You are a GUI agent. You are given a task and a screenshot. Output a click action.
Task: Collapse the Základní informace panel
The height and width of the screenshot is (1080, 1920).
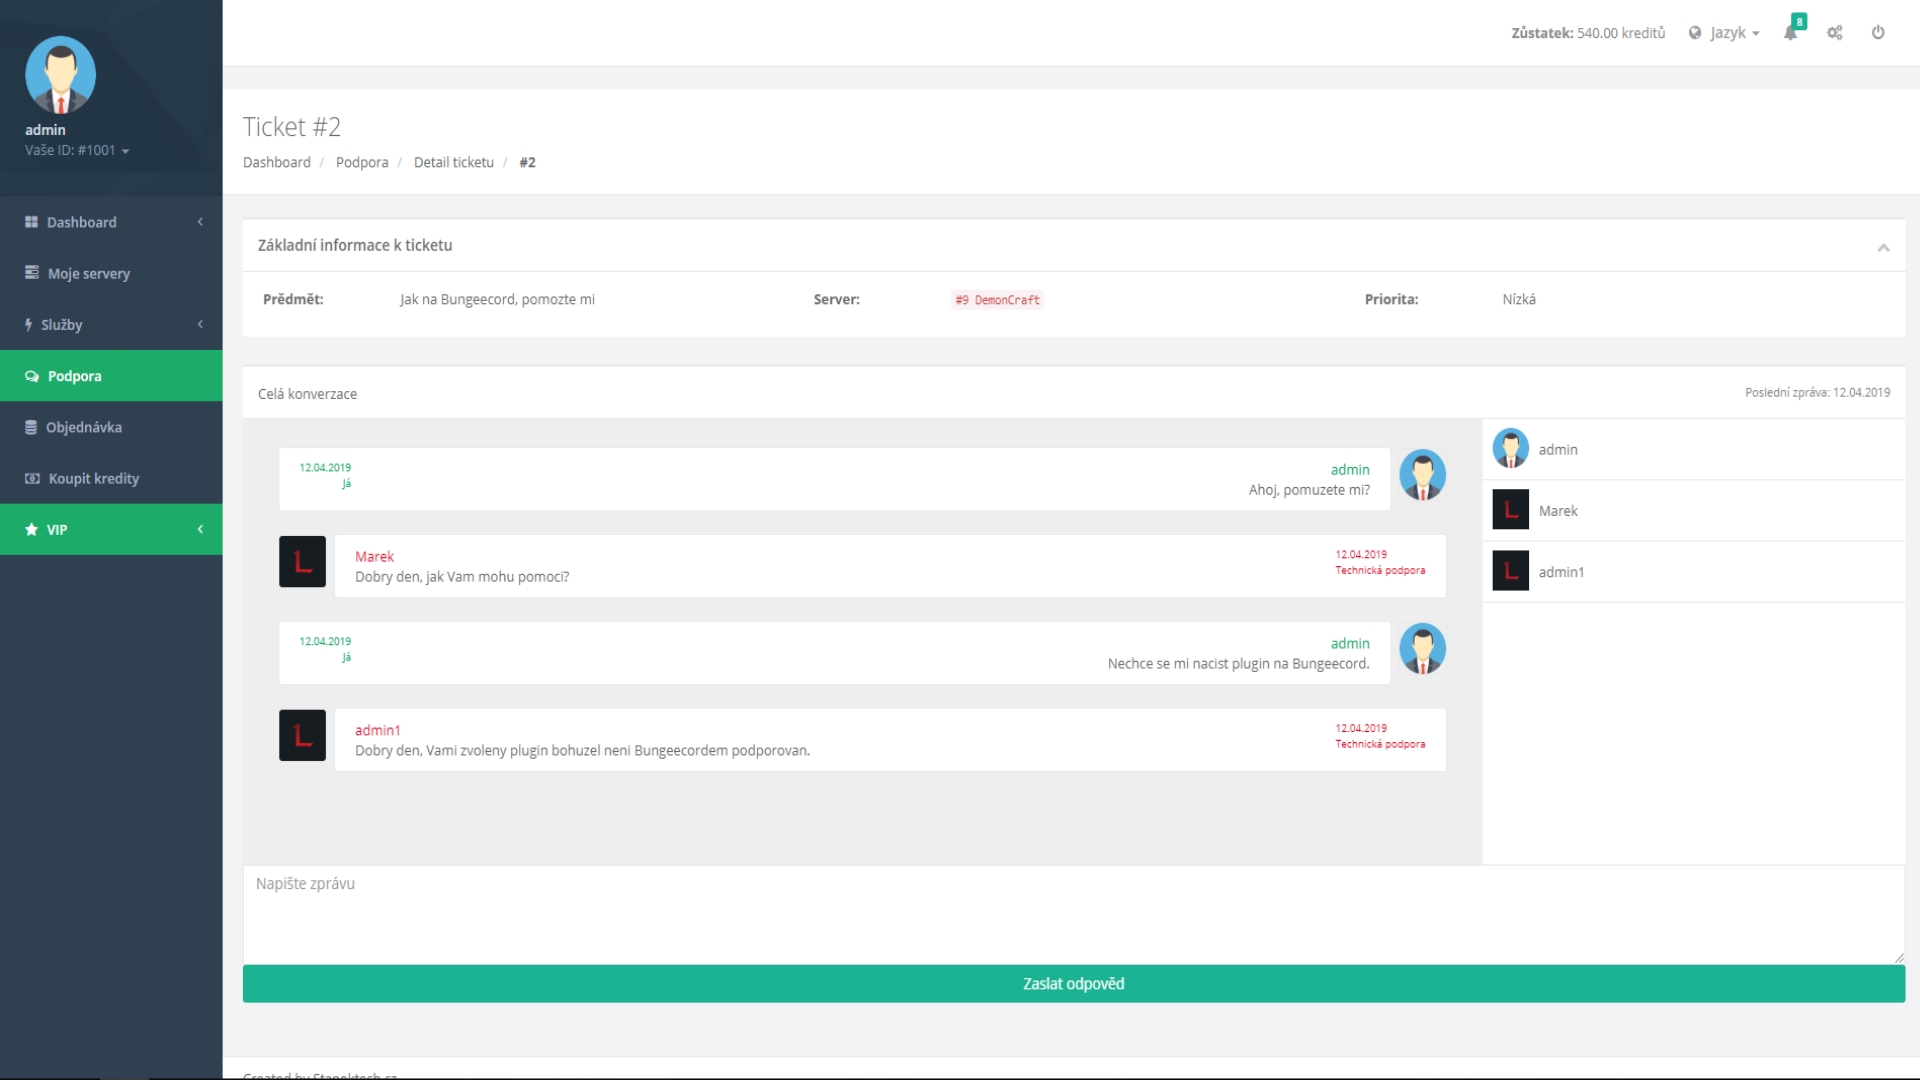pos(1883,247)
